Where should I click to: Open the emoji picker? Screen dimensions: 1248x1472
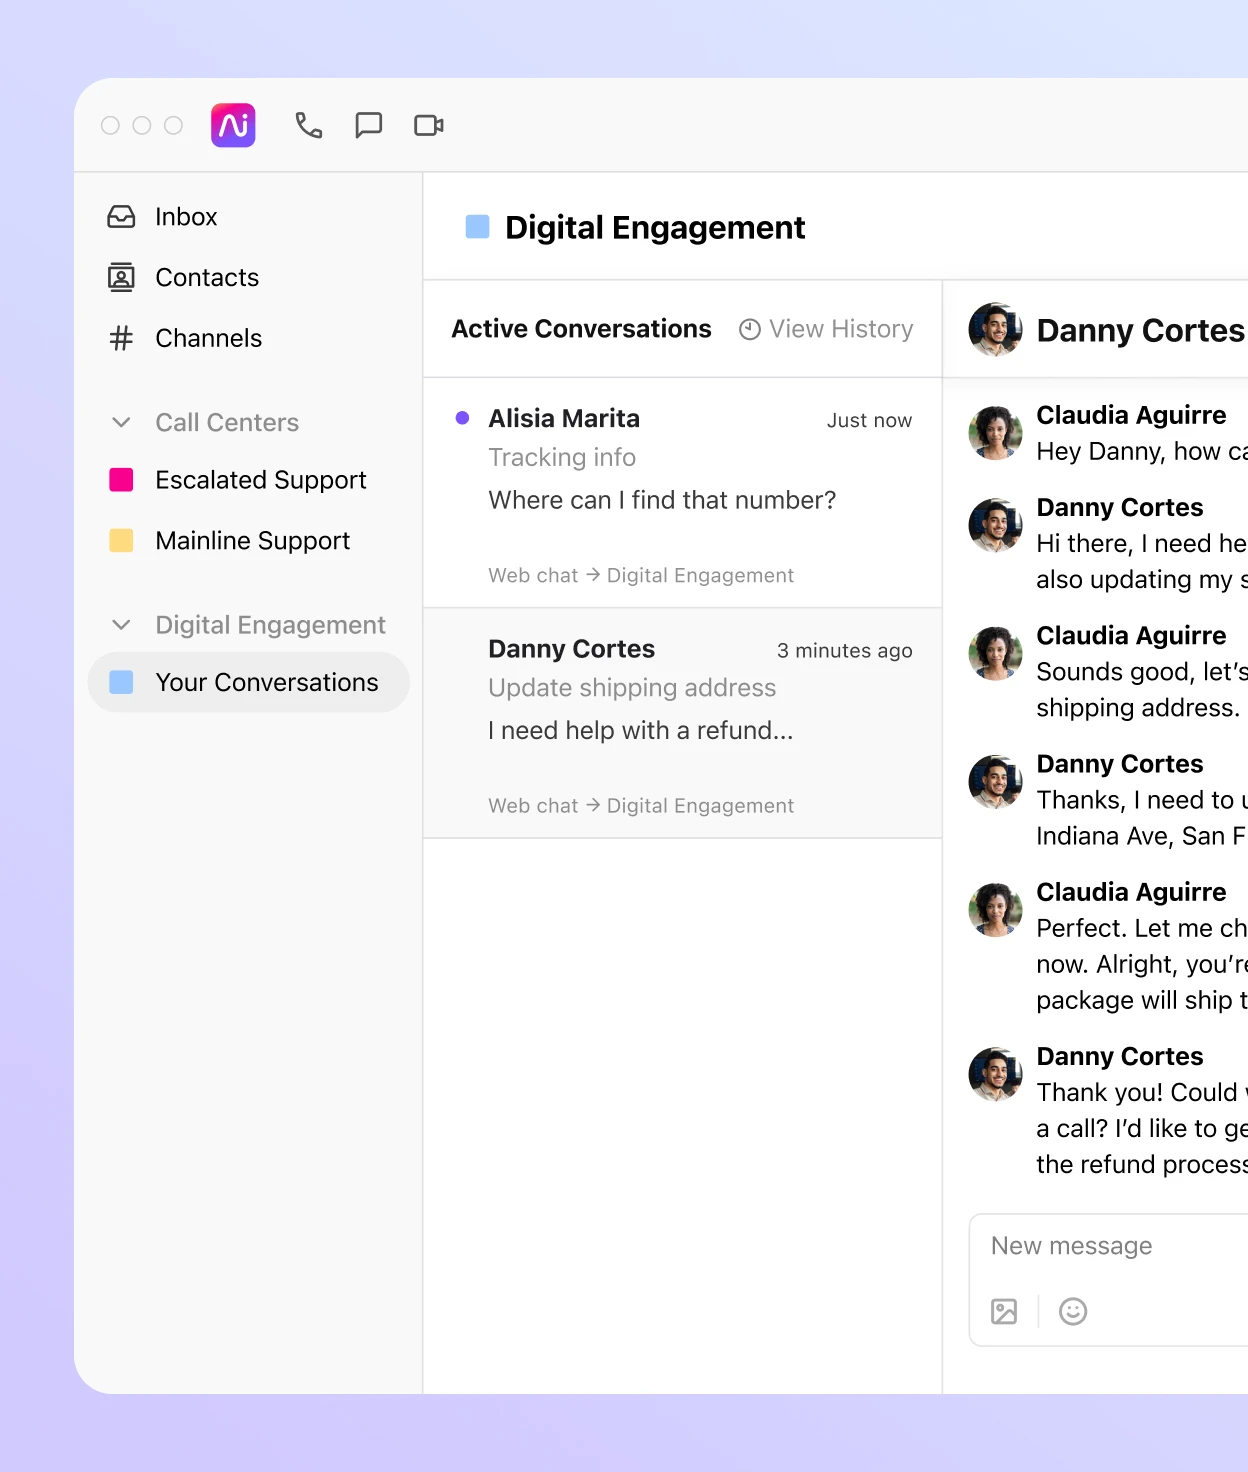coord(1073,1311)
